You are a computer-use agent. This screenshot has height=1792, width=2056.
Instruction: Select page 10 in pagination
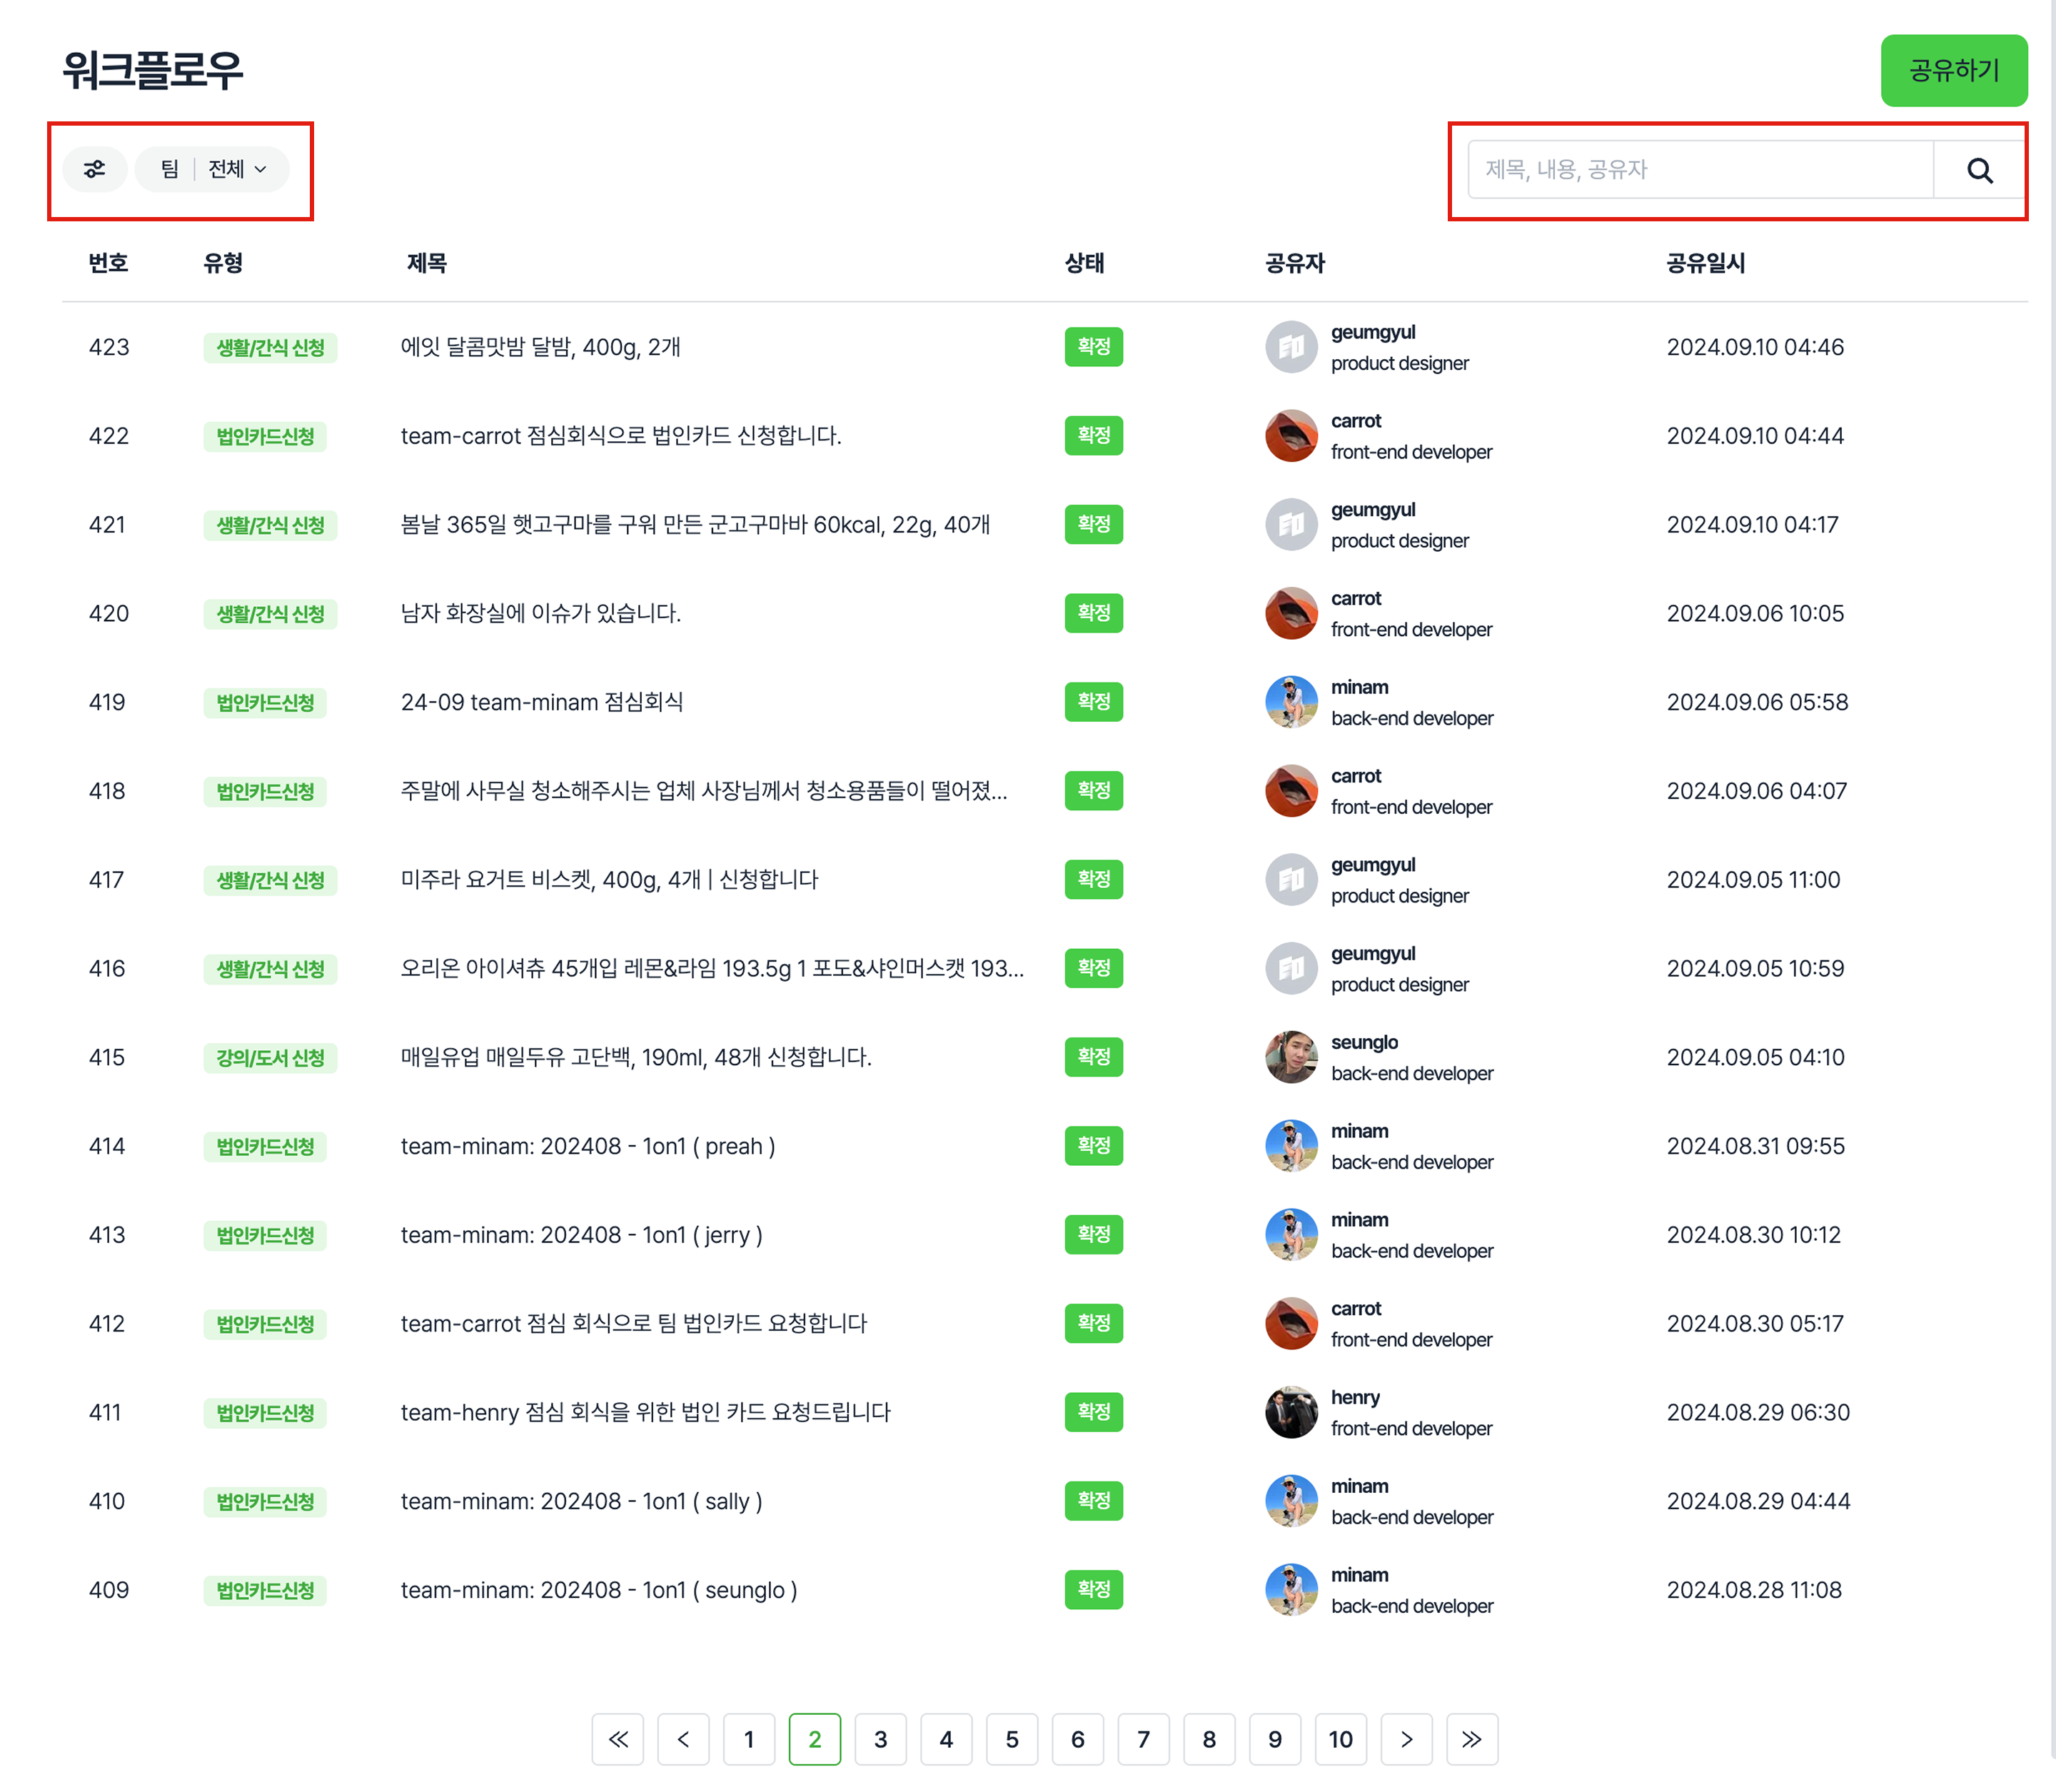pyautogui.click(x=1340, y=1739)
